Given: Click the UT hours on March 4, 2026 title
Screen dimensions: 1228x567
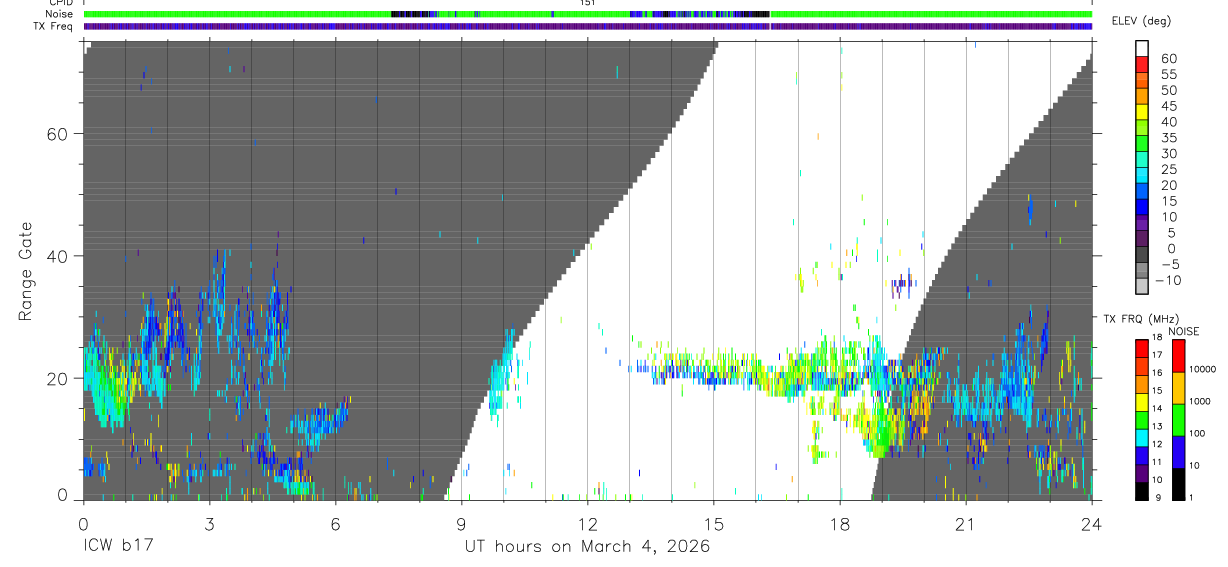Looking at the screenshot, I should 587,547.
